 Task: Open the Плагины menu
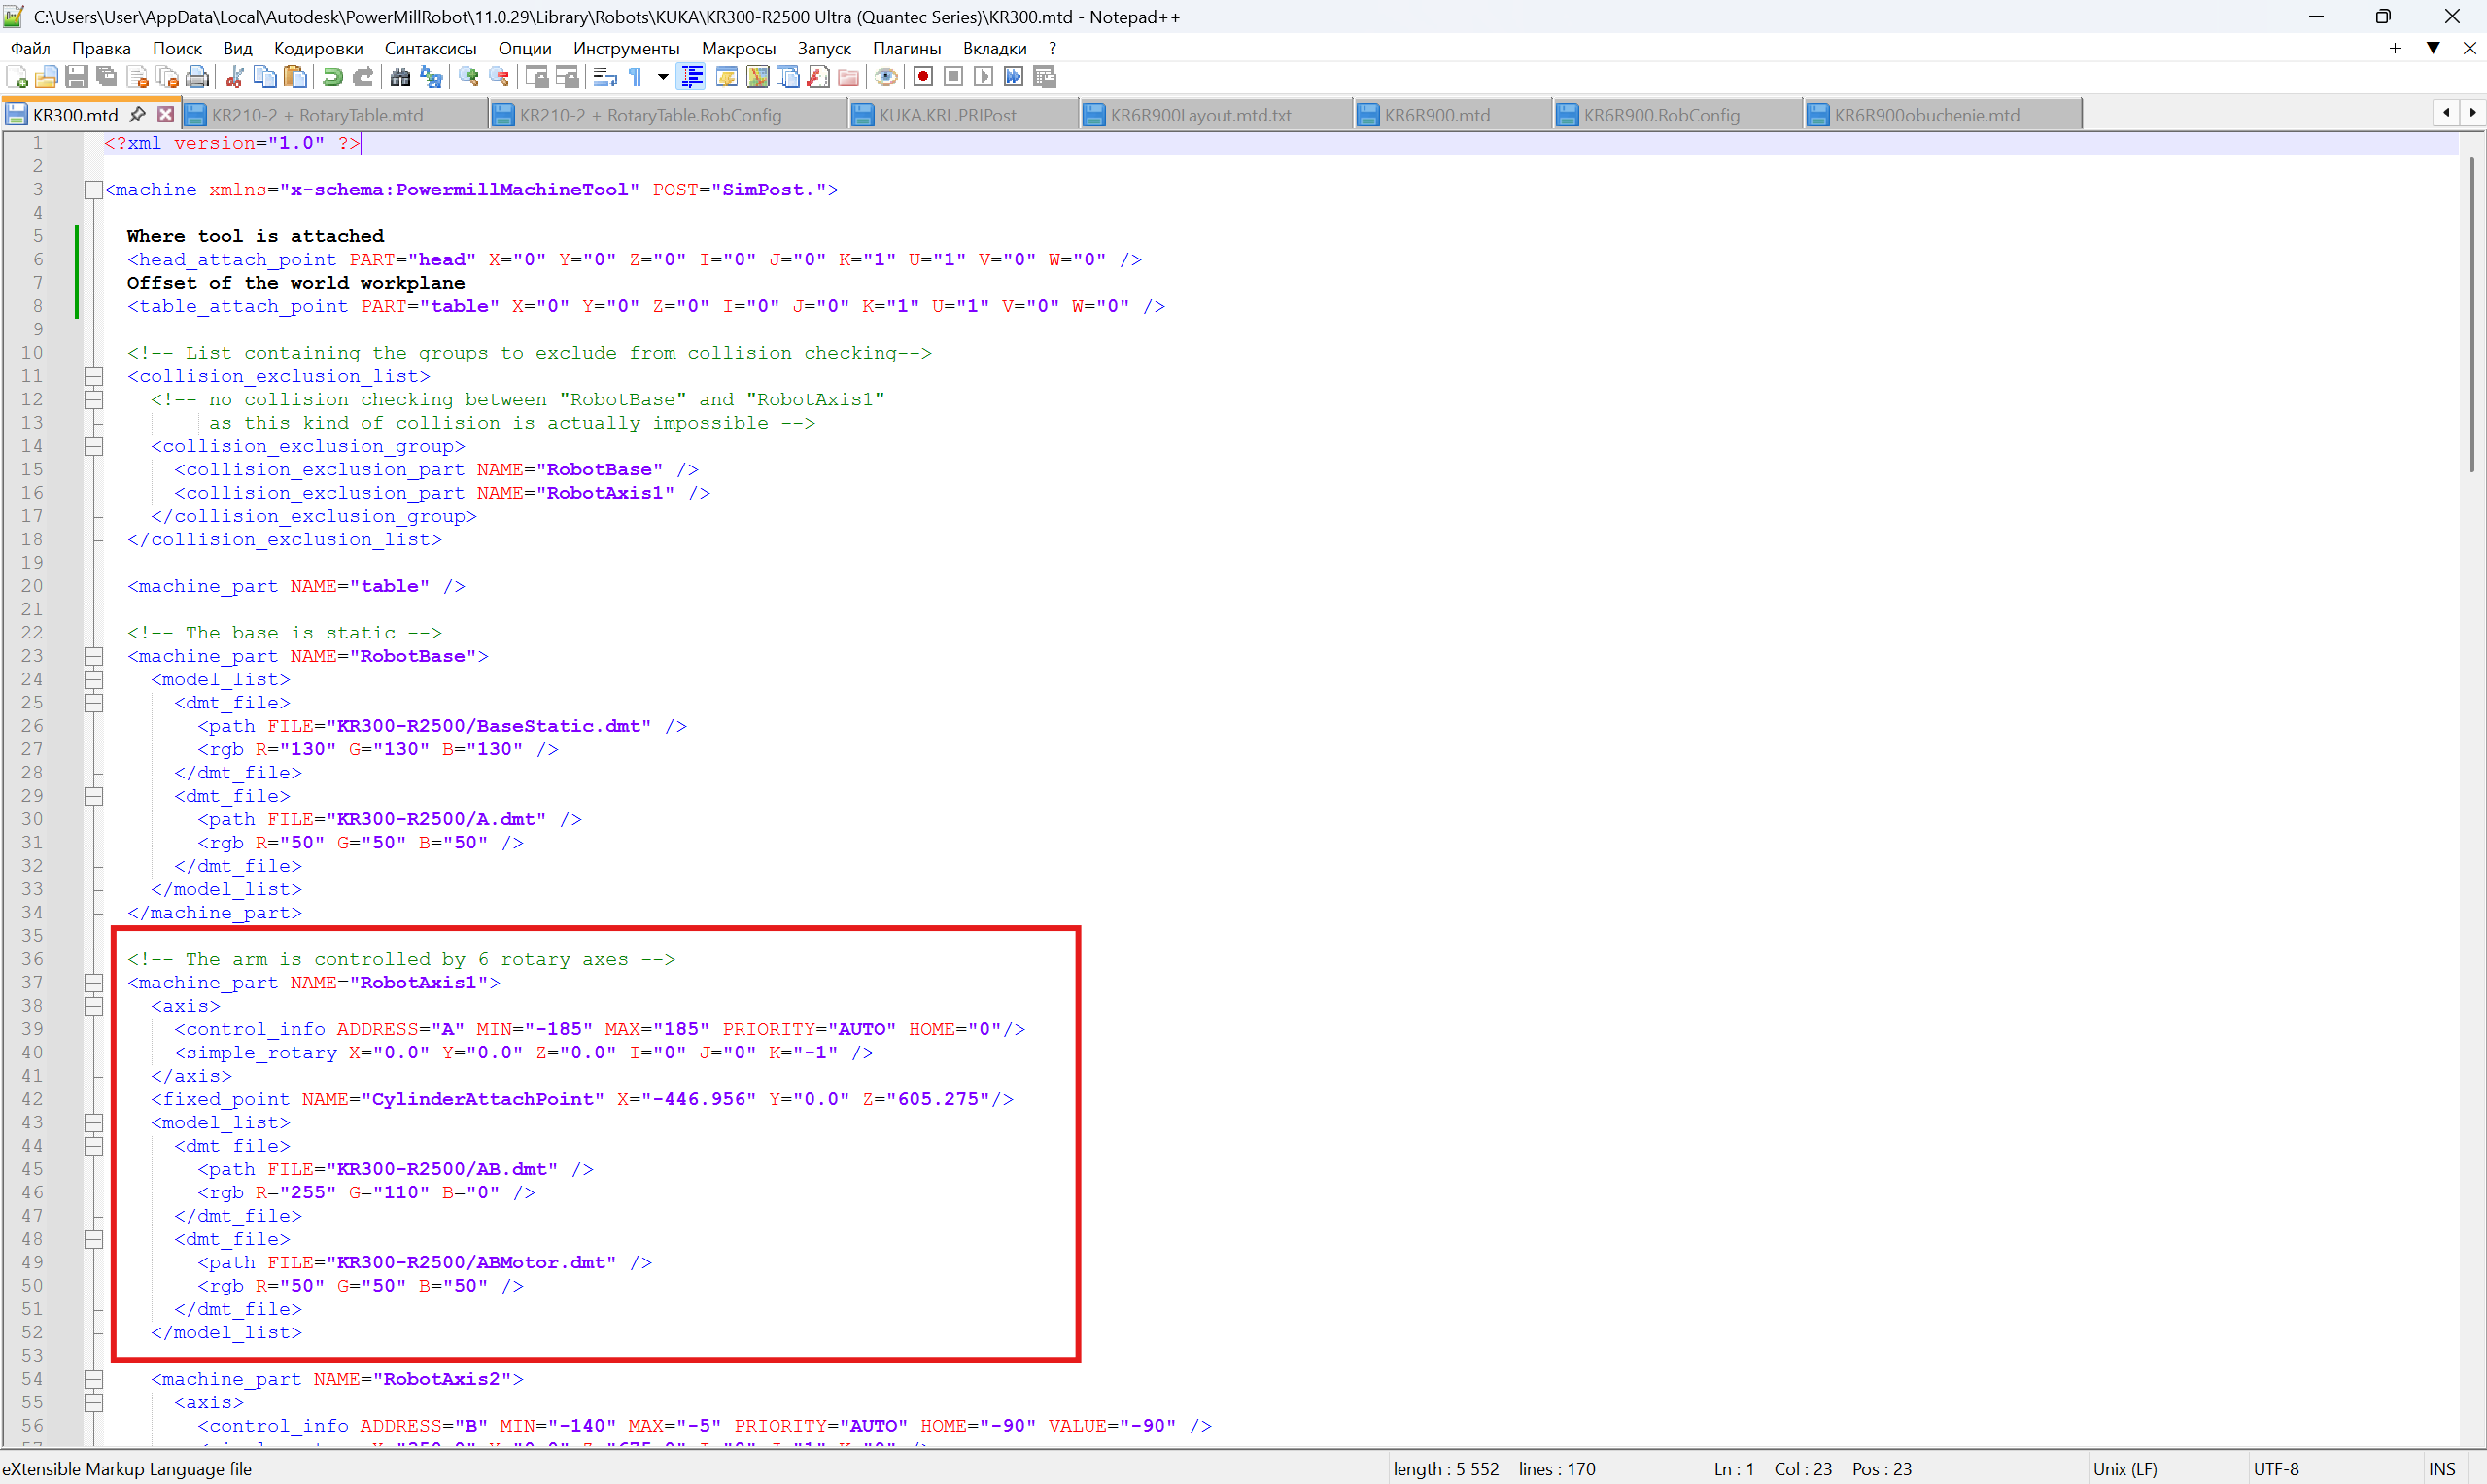(906, 48)
